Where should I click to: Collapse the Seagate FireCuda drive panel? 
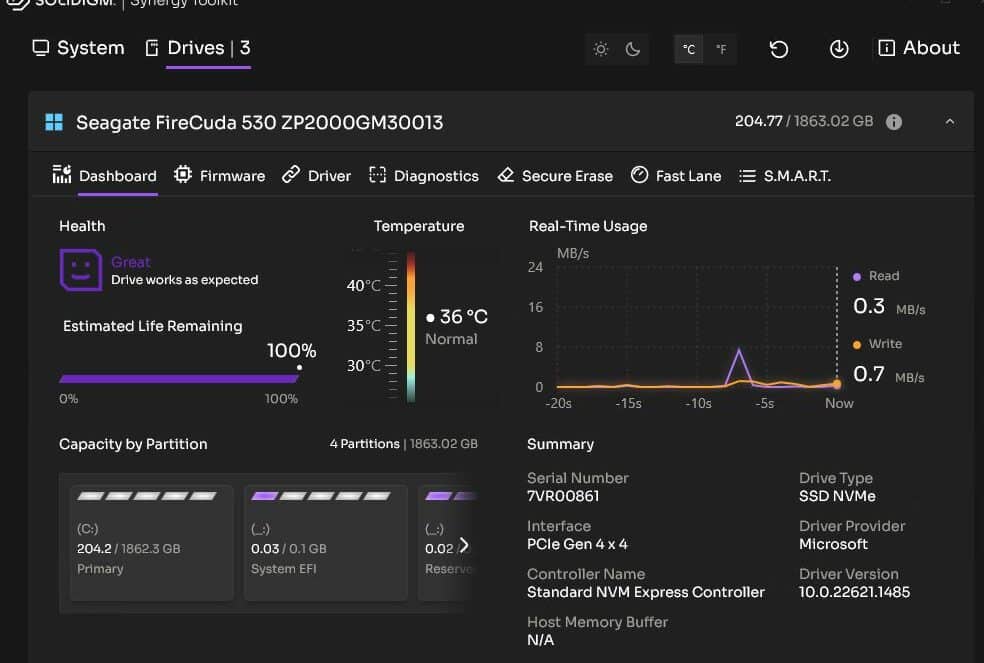coord(950,122)
